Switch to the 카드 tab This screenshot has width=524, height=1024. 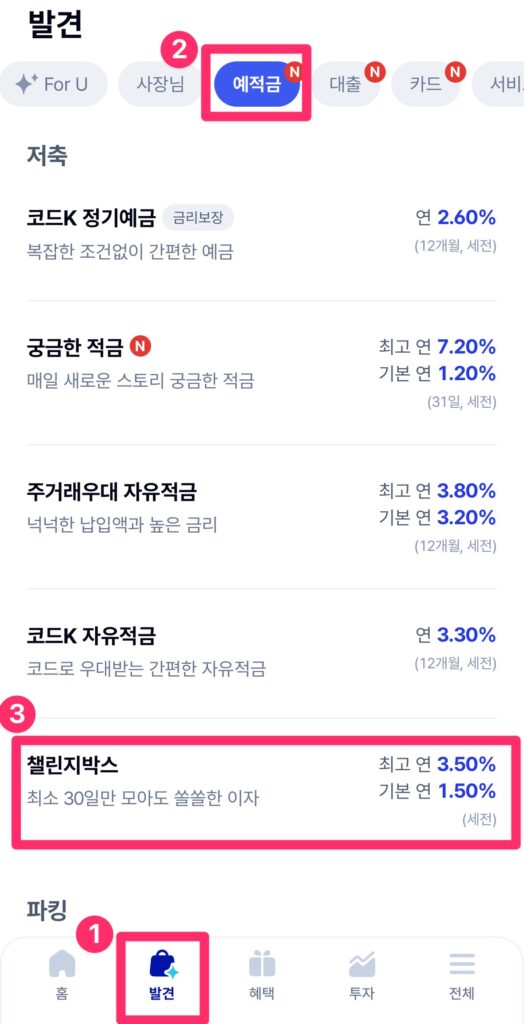pyautogui.click(x=425, y=84)
